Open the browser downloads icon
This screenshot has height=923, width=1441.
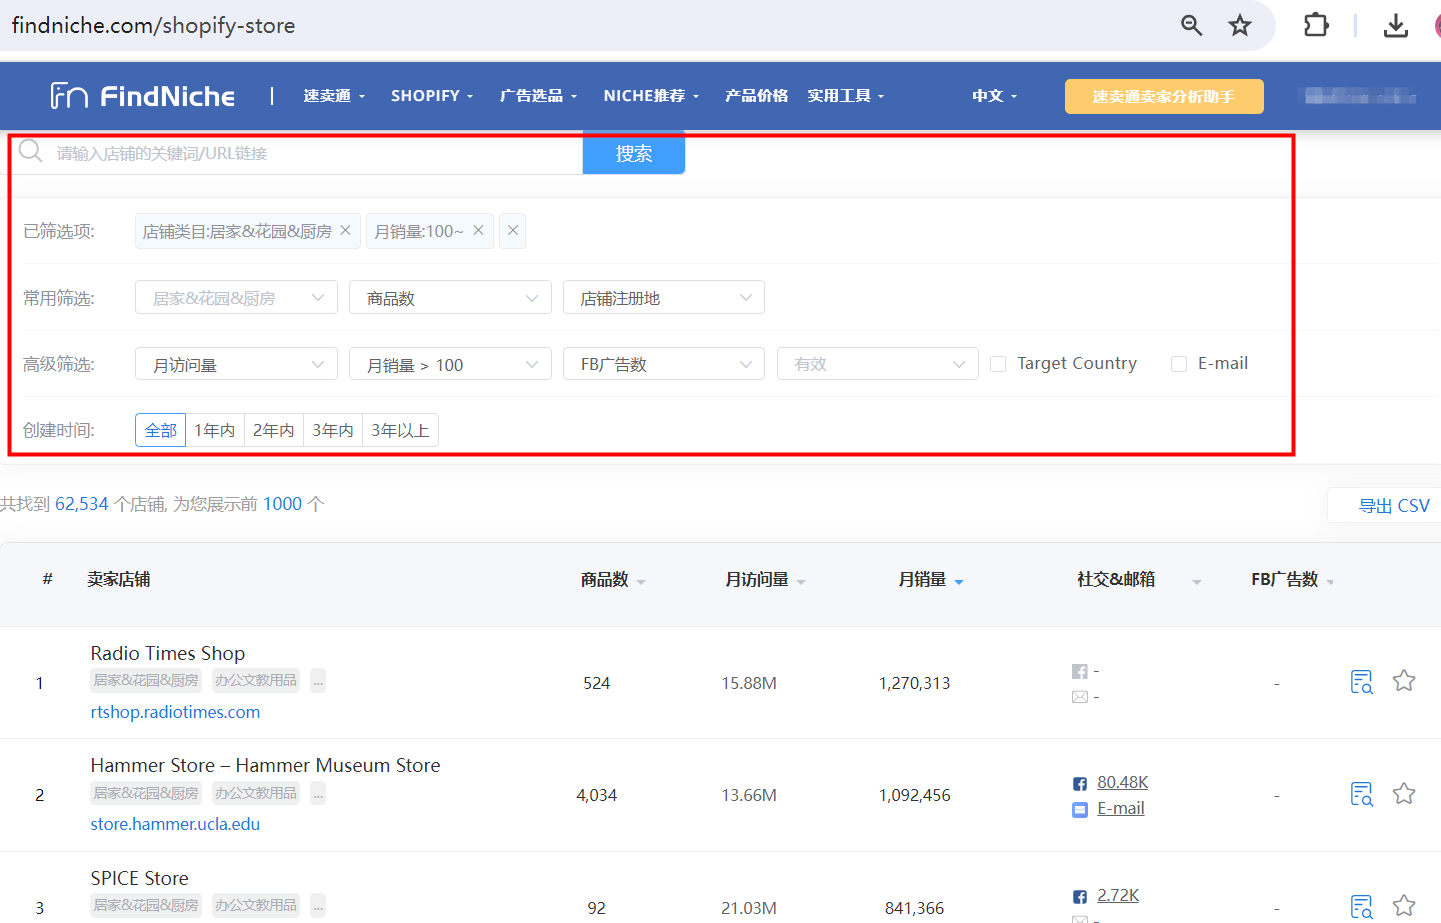click(1395, 25)
